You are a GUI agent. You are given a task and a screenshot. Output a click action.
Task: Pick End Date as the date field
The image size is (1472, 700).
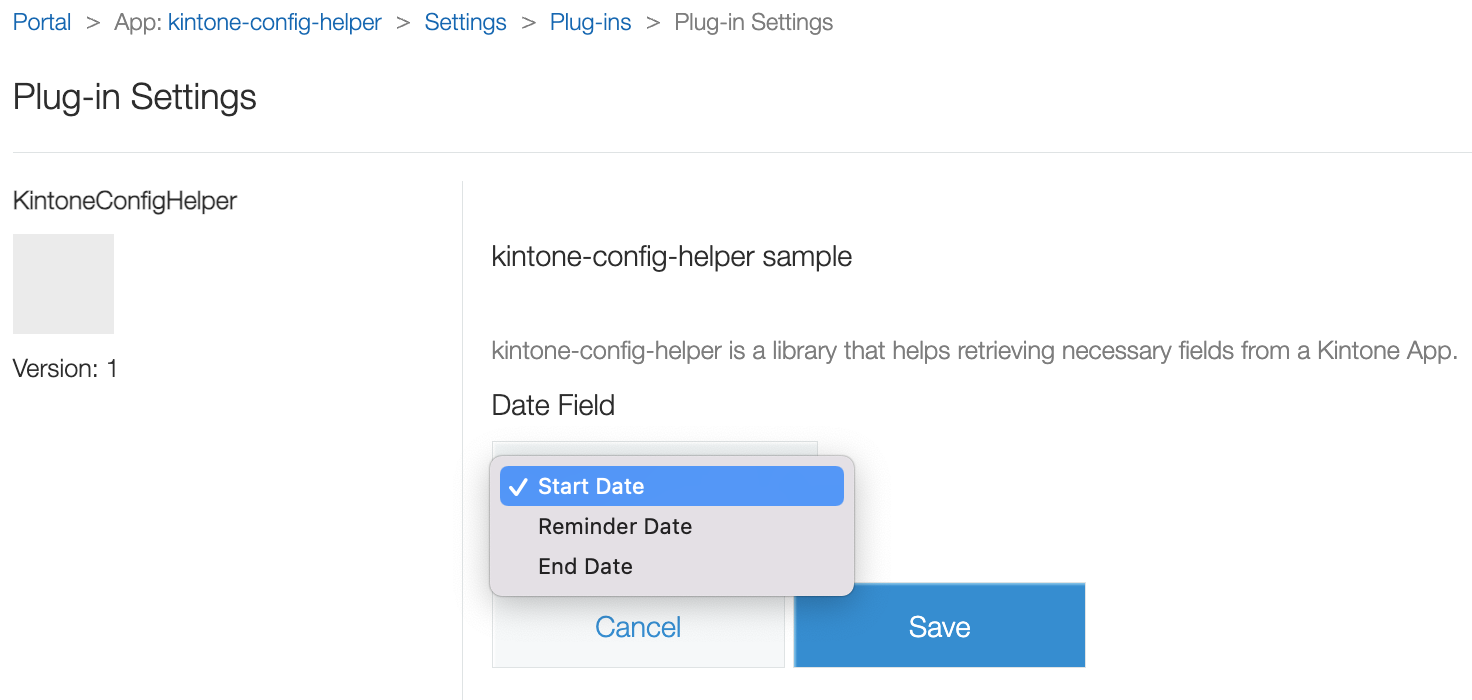(585, 566)
